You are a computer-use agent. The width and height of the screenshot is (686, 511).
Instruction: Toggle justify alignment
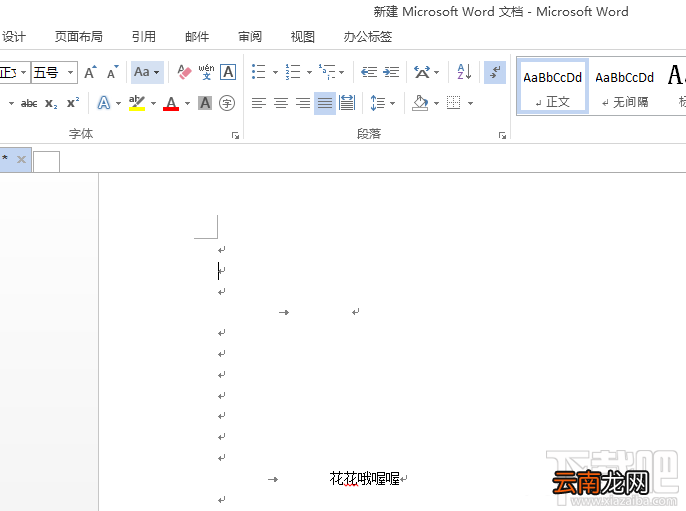(x=325, y=103)
